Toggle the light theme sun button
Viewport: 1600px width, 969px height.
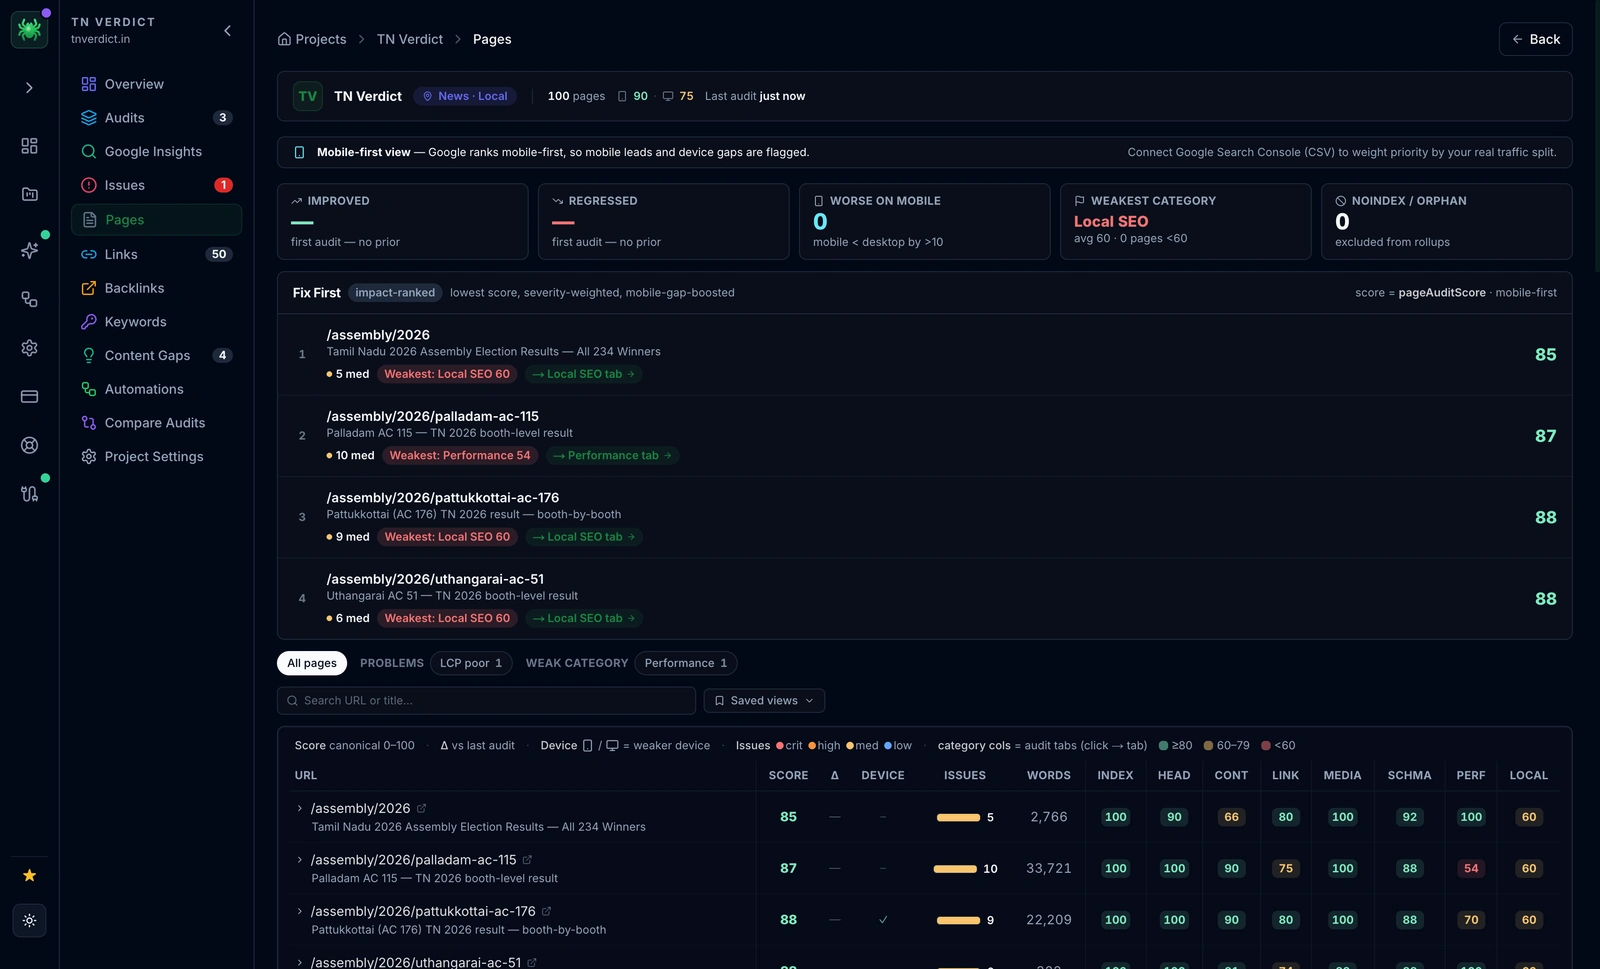tap(29, 921)
